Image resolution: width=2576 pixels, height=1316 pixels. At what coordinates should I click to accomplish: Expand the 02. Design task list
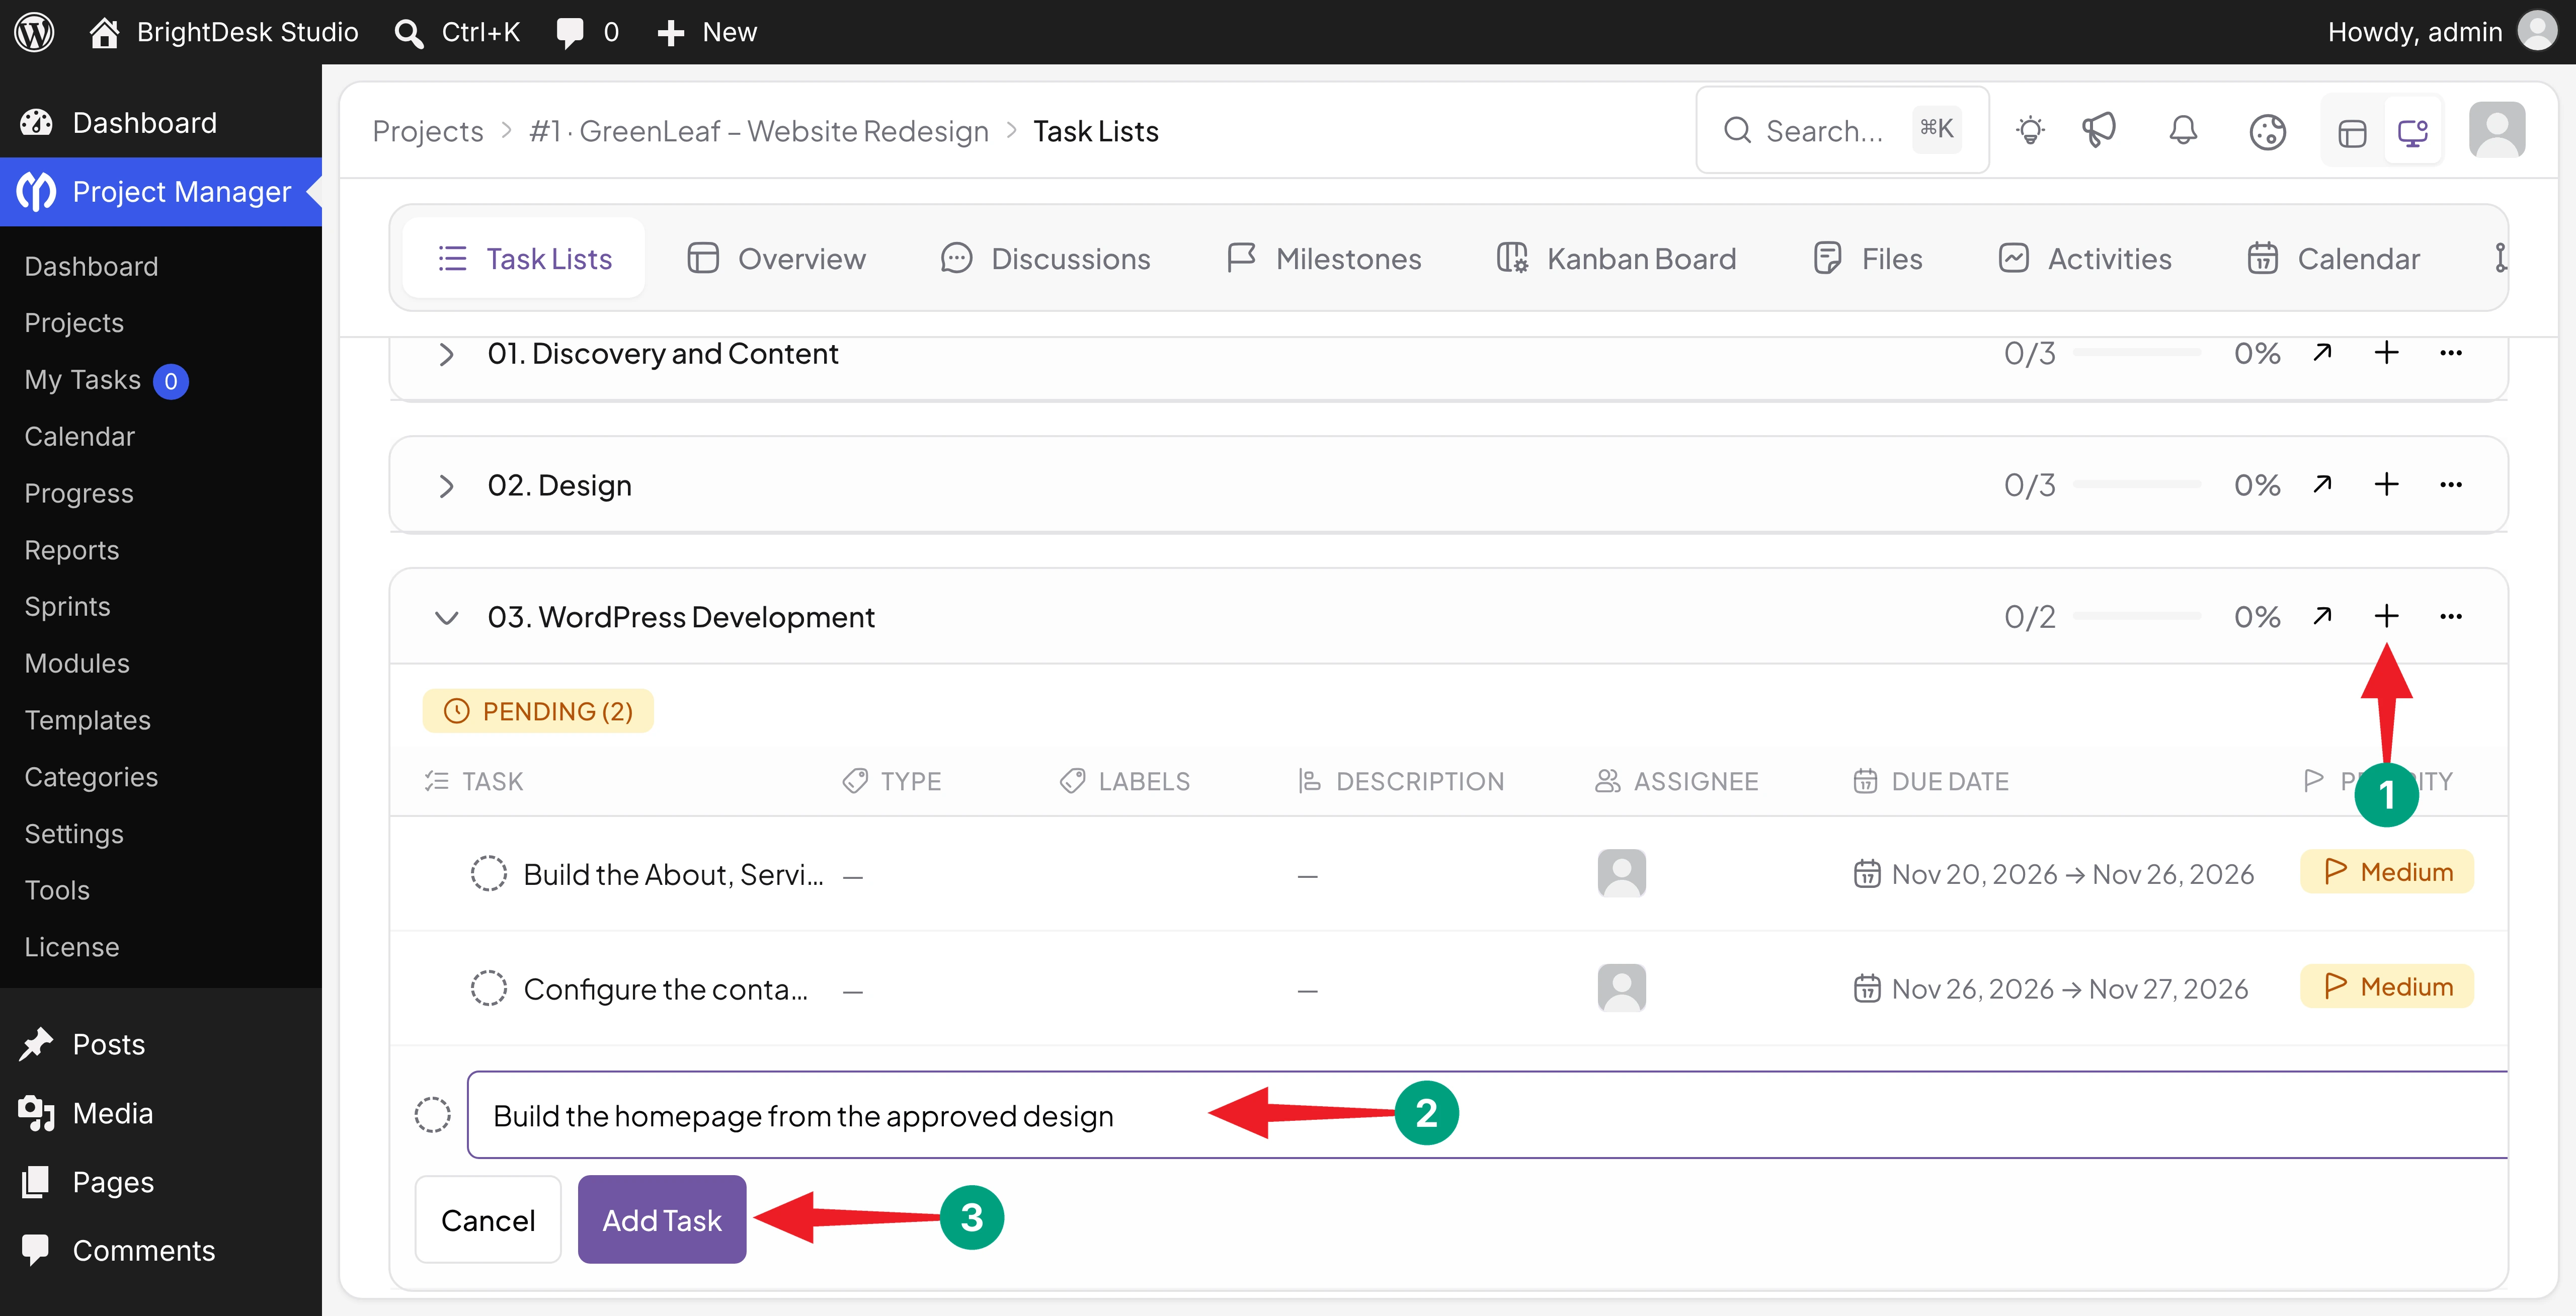coord(446,486)
